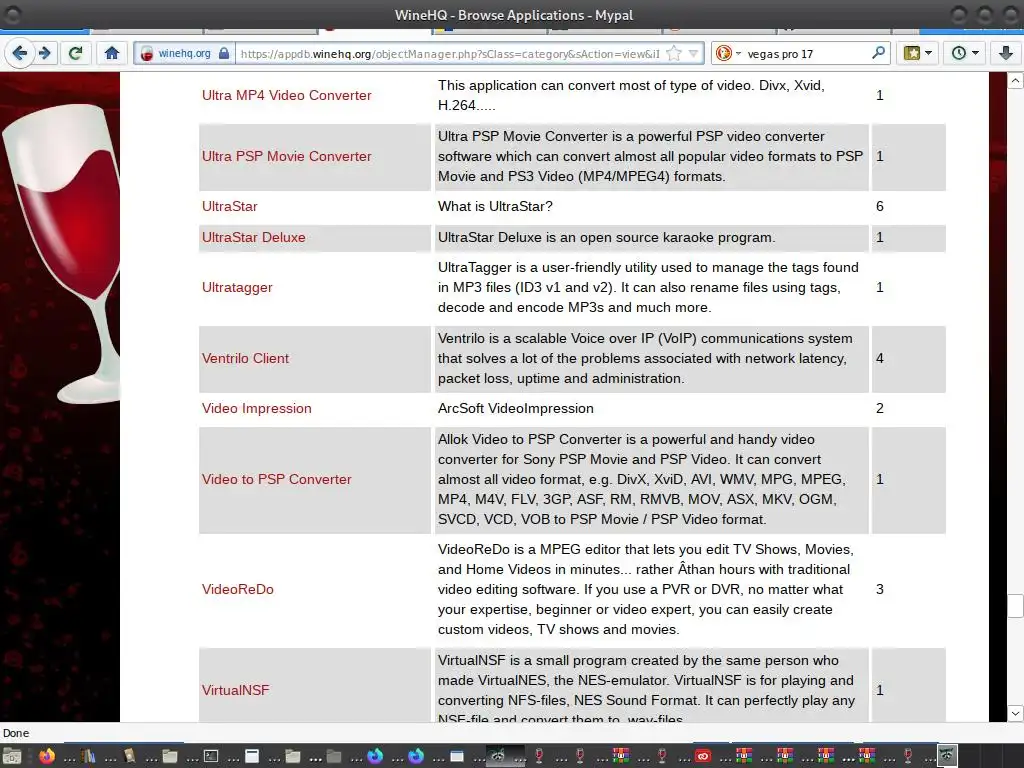Click 'UltraStar Deluxe is an open source karaoke program.'

(x=607, y=238)
